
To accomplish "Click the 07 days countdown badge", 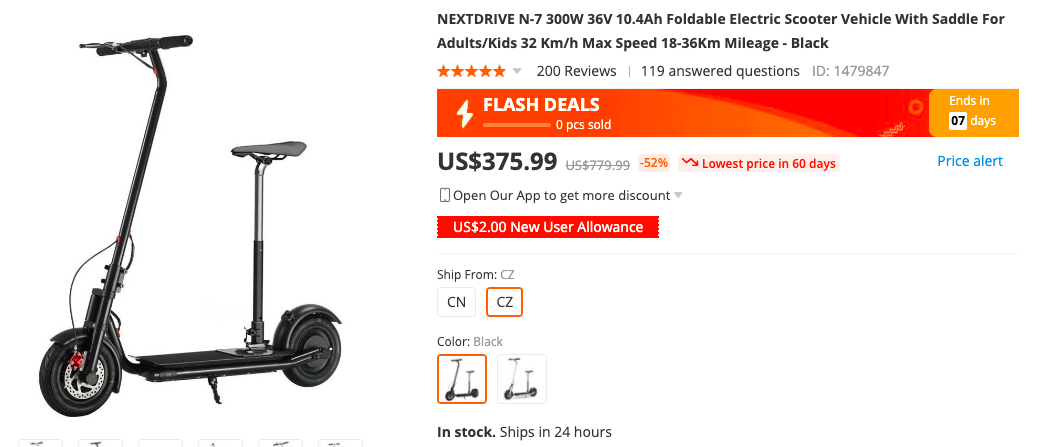I will tap(958, 121).
